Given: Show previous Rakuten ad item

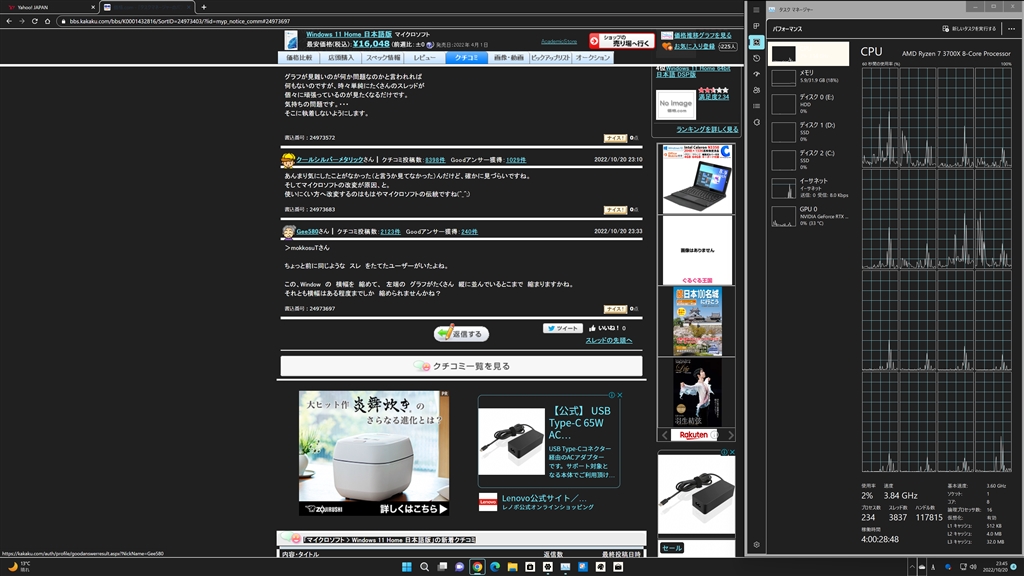Looking at the screenshot, I should click(665, 435).
